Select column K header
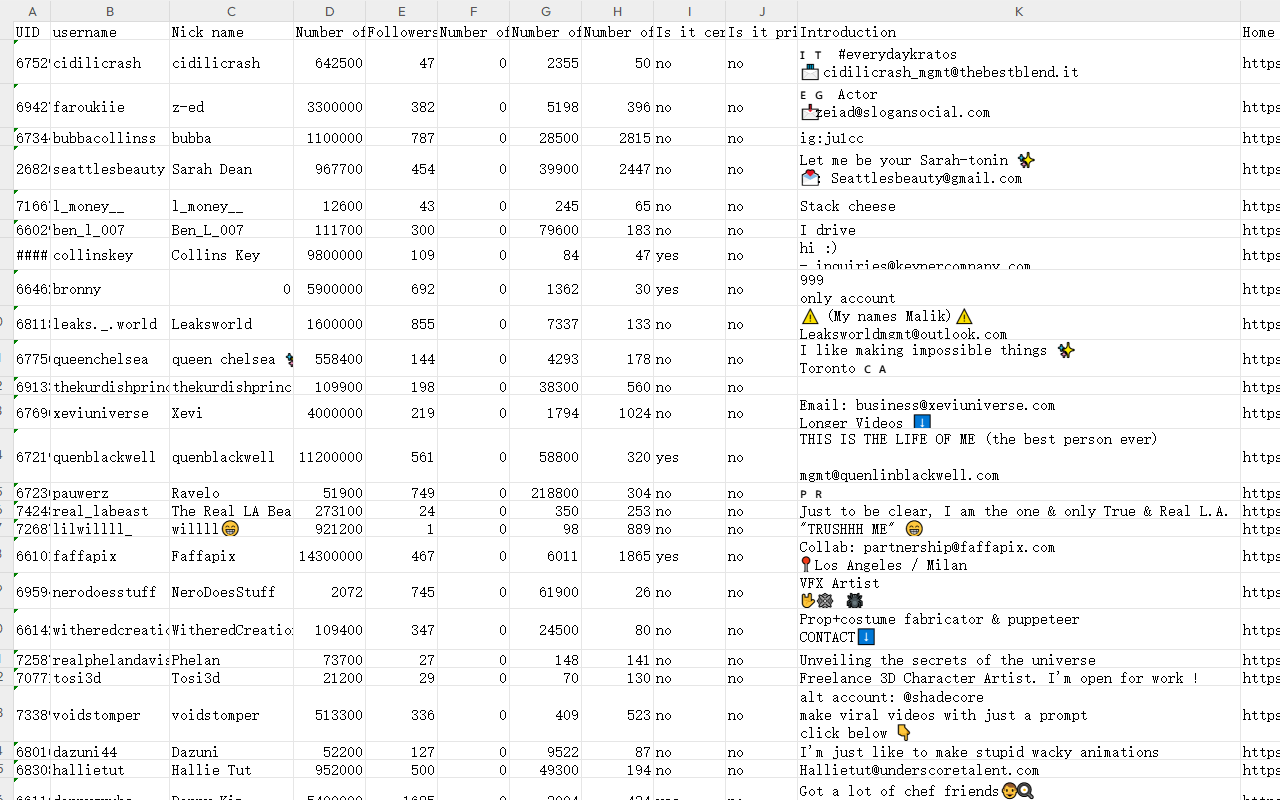 click(x=1018, y=11)
